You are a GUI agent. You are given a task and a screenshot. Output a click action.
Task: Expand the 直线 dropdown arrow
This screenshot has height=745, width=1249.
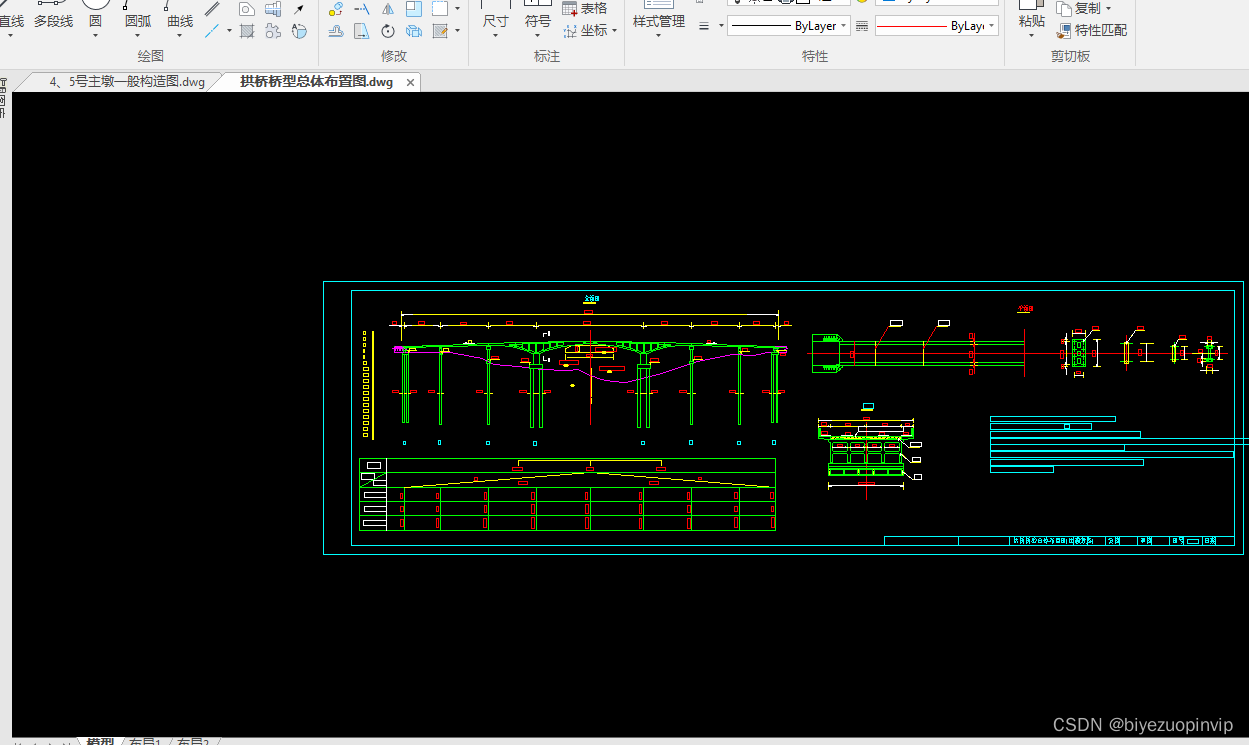click(x=10, y=36)
